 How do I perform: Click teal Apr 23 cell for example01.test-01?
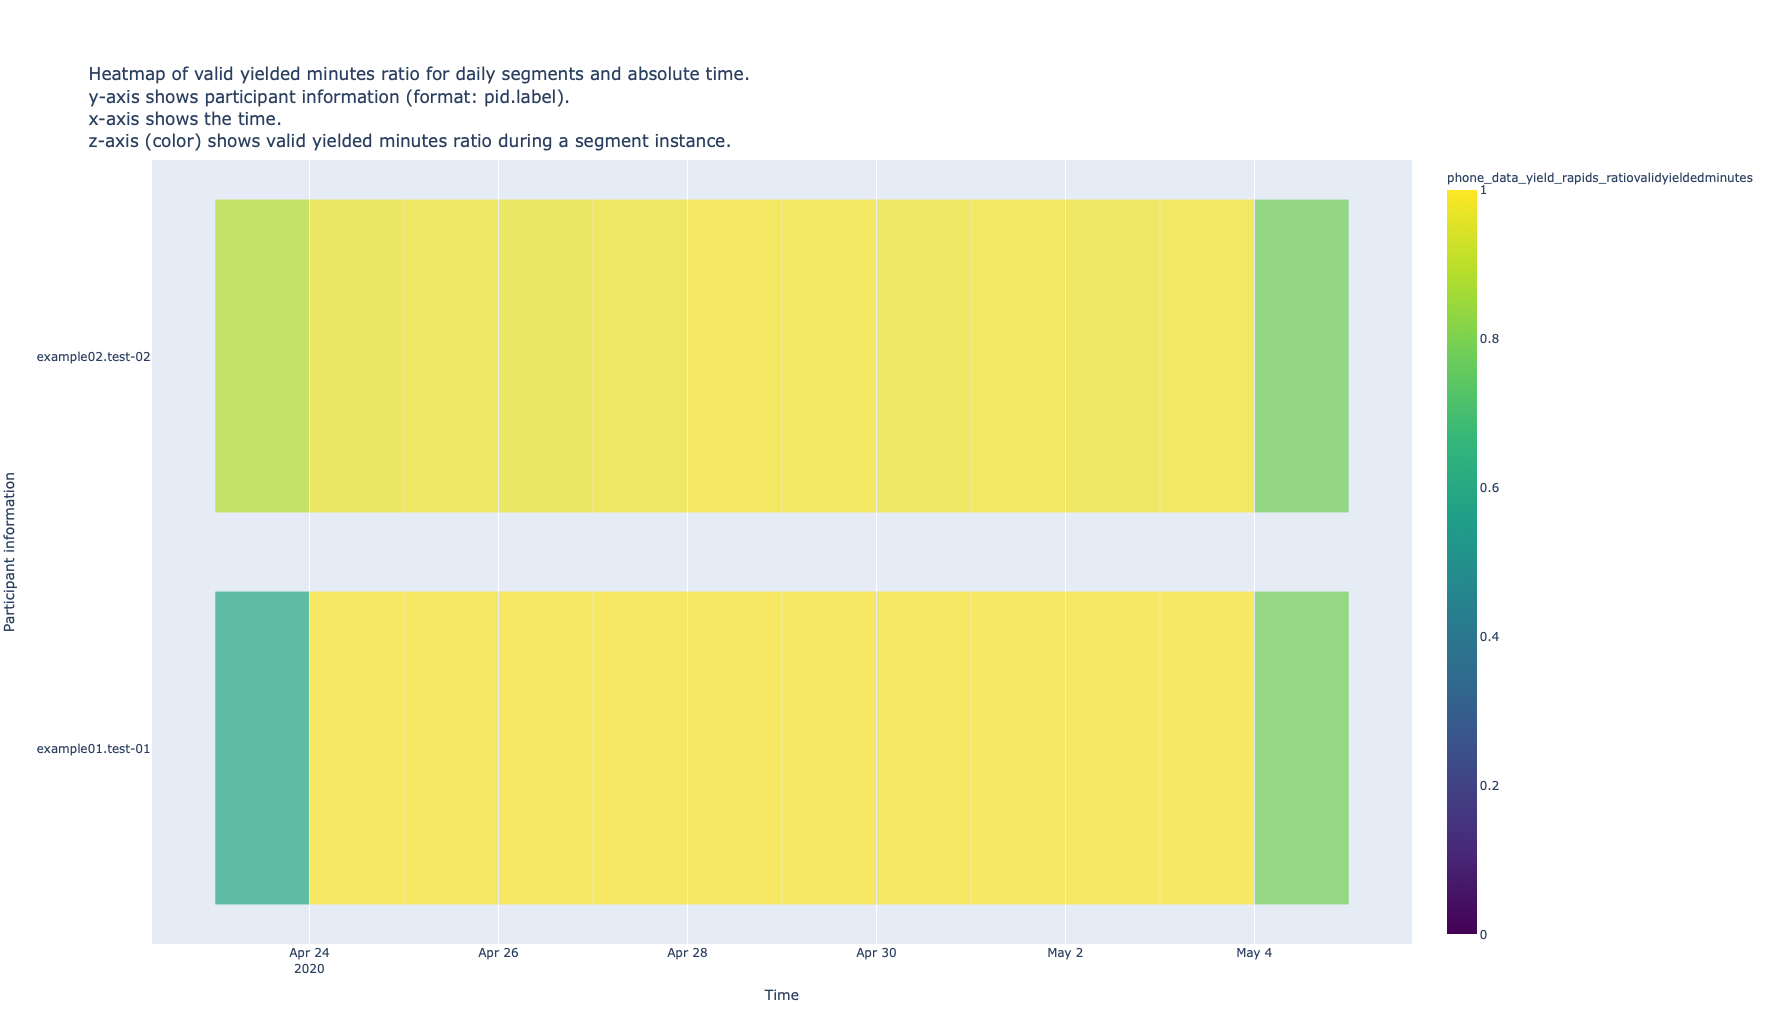point(262,747)
